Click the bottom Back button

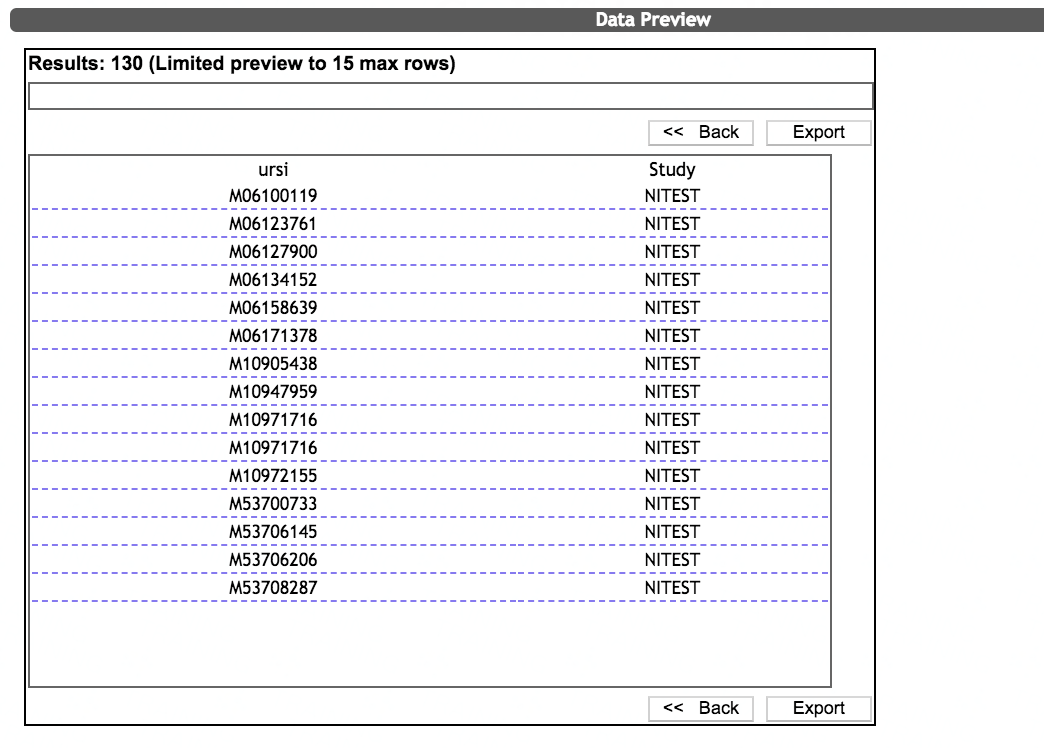click(x=700, y=708)
